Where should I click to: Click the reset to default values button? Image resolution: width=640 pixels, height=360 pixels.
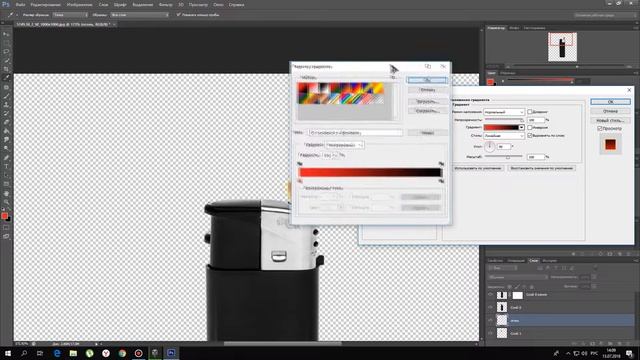tap(542, 168)
